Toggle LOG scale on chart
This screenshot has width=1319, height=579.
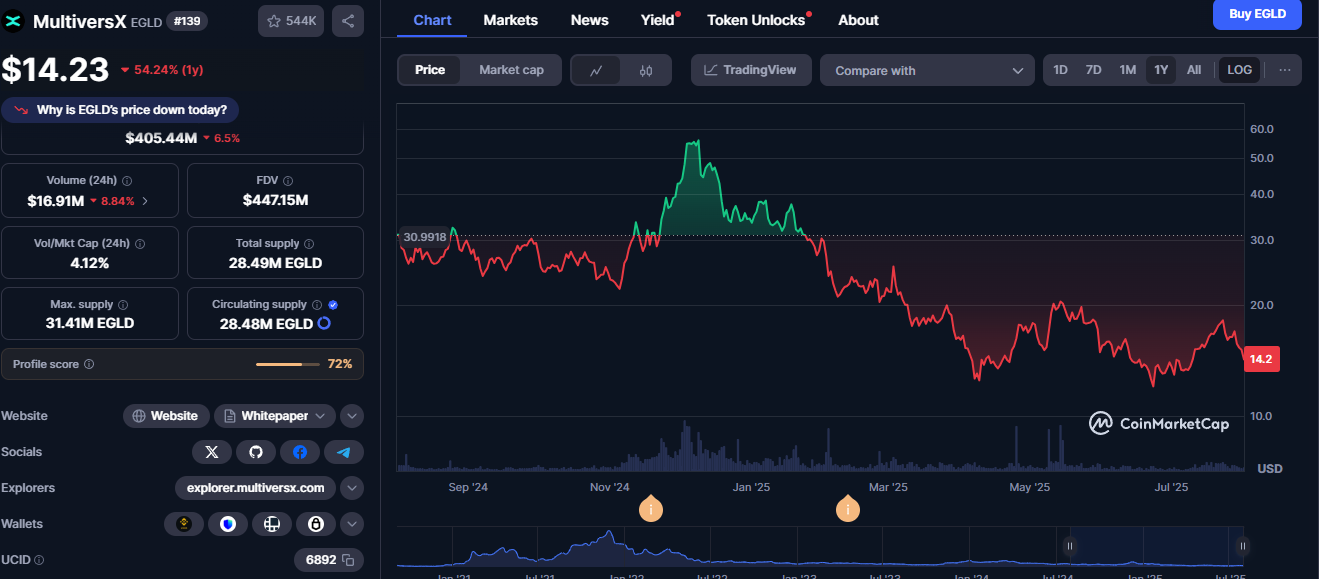[1239, 70]
